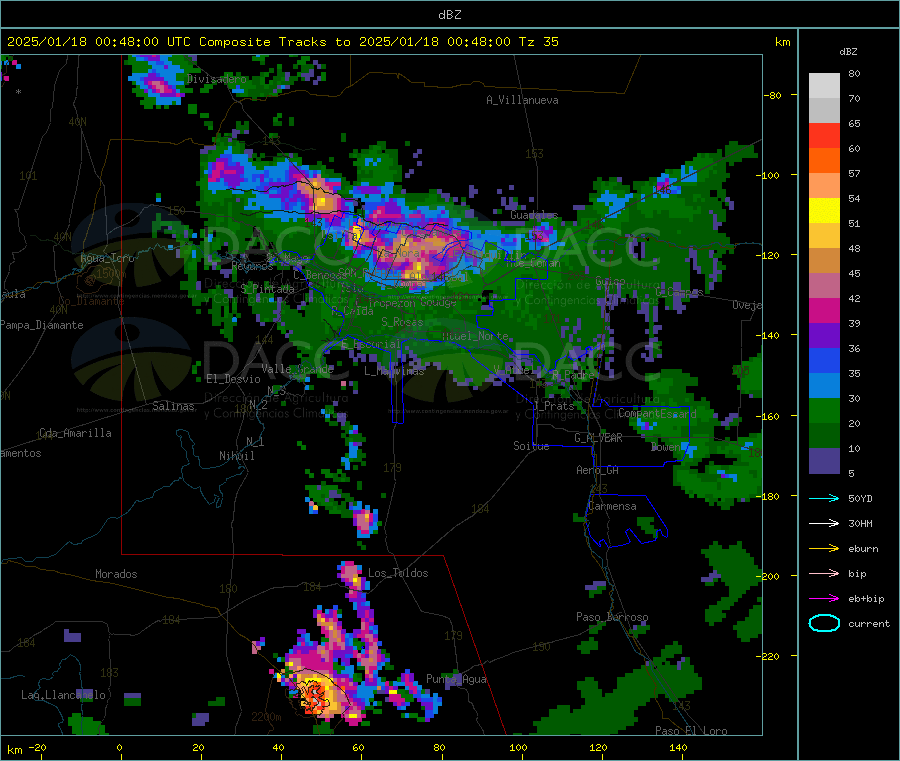Click the 'Divisadero' place label
Viewport: 900px width, 761px height.
coord(216,79)
